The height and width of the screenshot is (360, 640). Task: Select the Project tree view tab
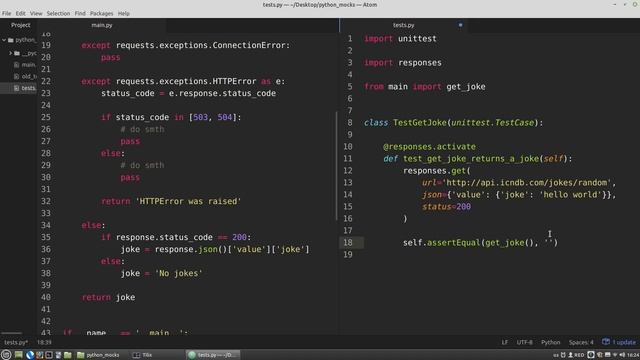[x=20, y=25]
